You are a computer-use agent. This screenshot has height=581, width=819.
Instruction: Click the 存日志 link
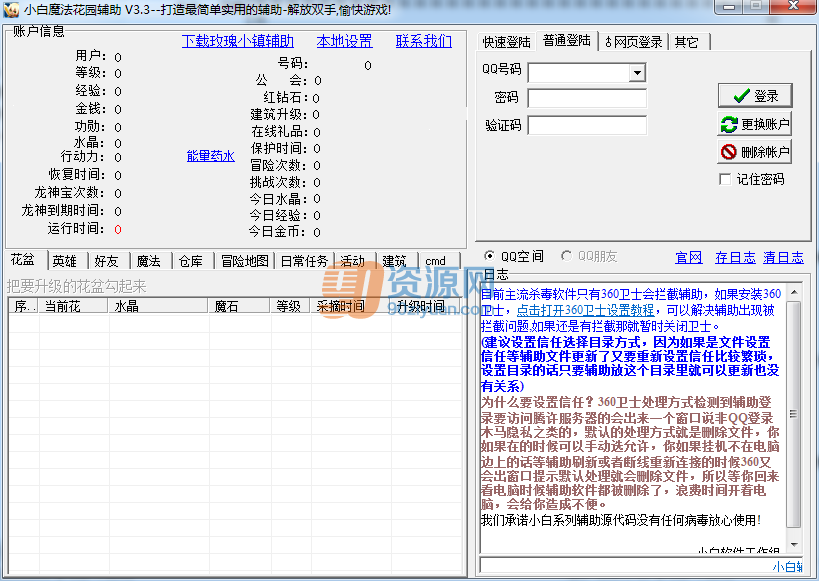pos(735,257)
